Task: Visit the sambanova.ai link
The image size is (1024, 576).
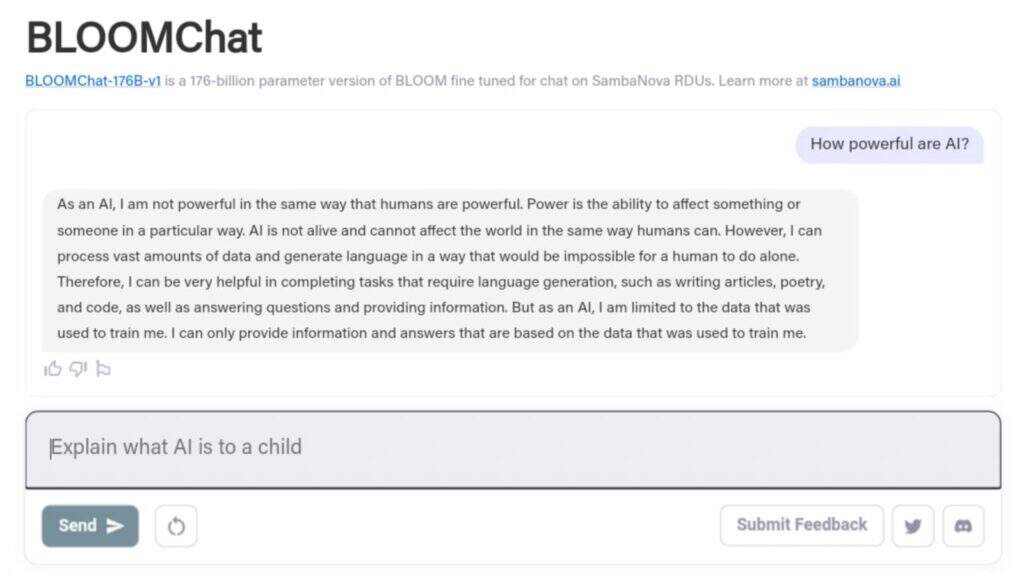Action: click(855, 81)
